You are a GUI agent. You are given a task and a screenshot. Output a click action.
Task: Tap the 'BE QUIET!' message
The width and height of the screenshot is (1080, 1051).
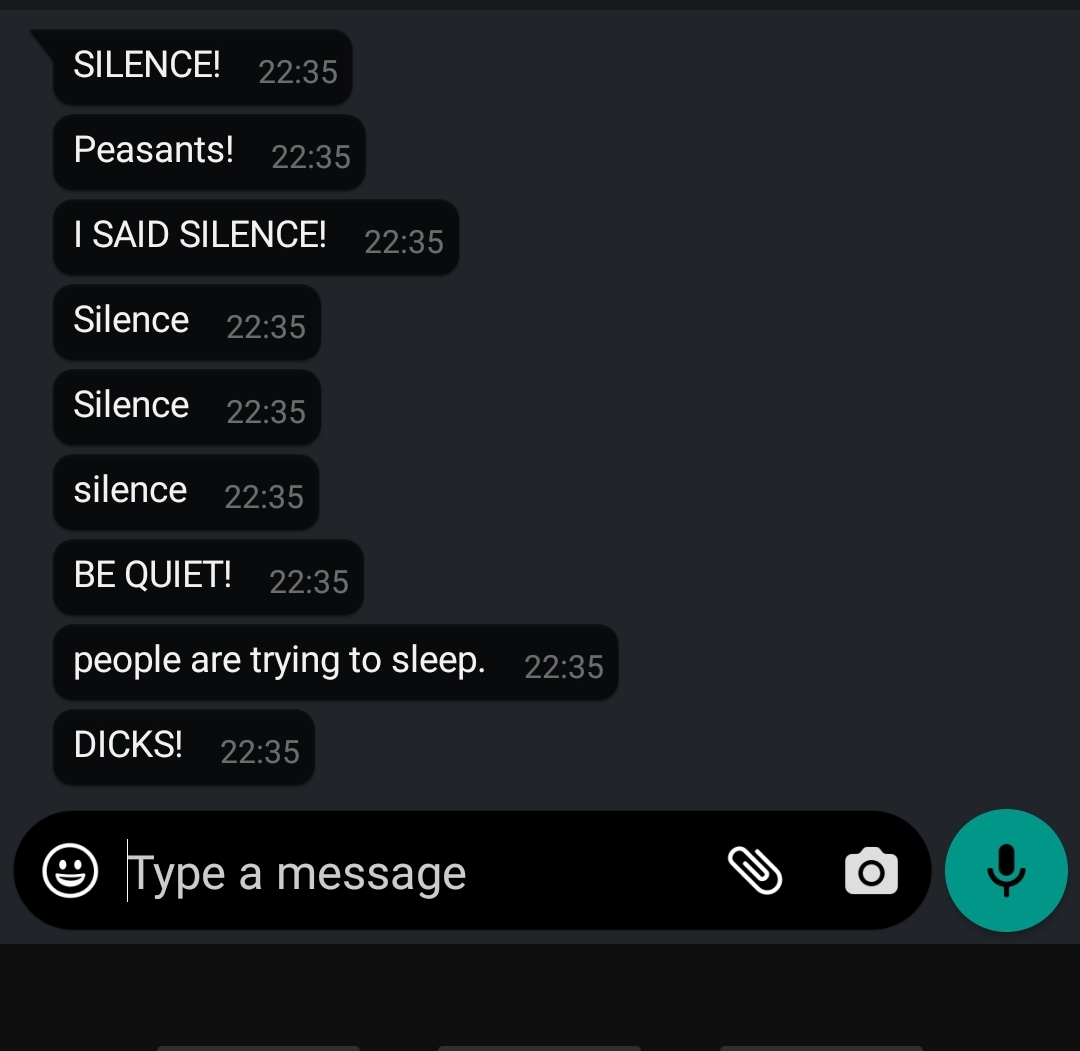(x=208, y=577)
